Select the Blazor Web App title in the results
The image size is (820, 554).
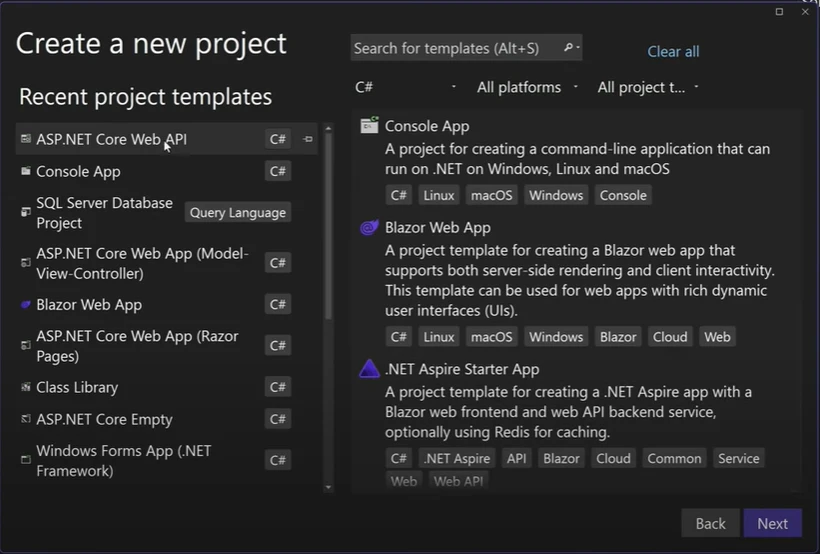click(438, 228)
